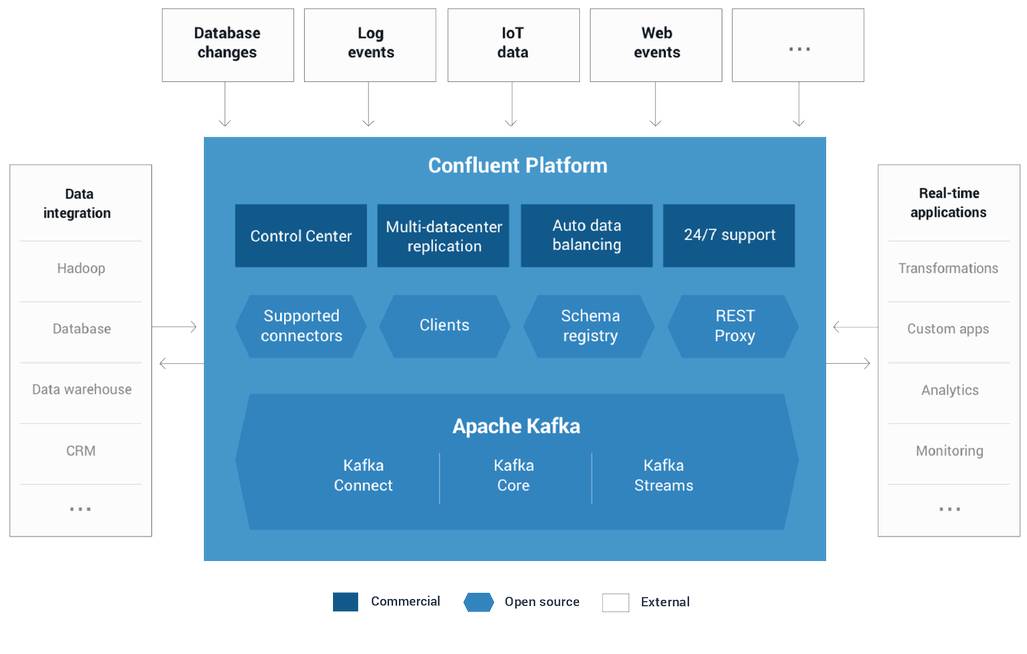Click the Supported connectors hexagon
The height and width of the screenshot is (654, 1027).
[301, 326]
